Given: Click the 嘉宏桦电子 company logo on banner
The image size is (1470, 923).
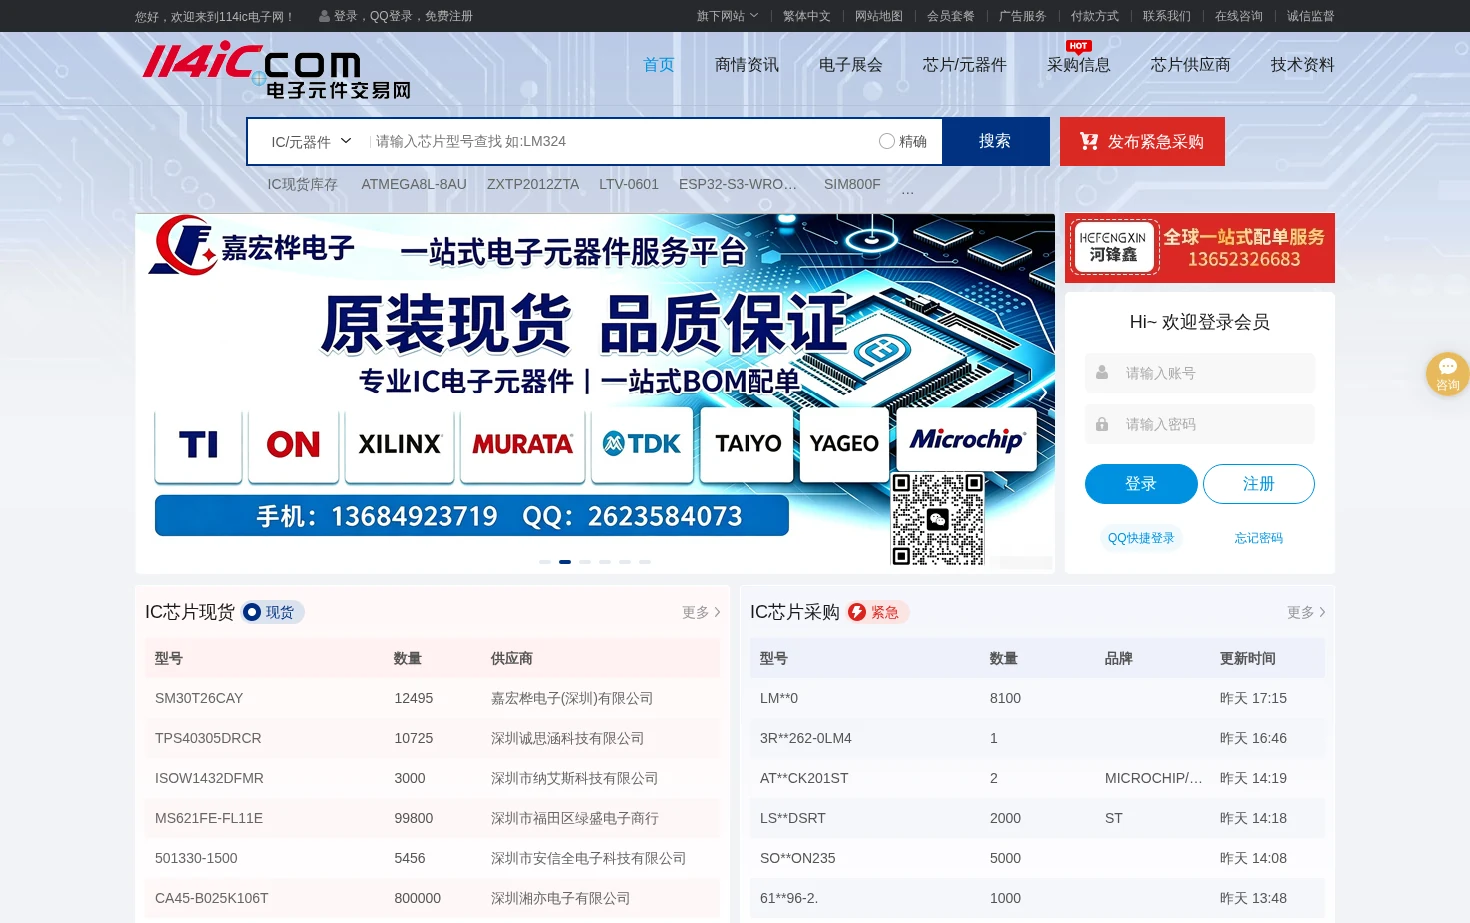Looking at the screenshot, I should [252, 246].
